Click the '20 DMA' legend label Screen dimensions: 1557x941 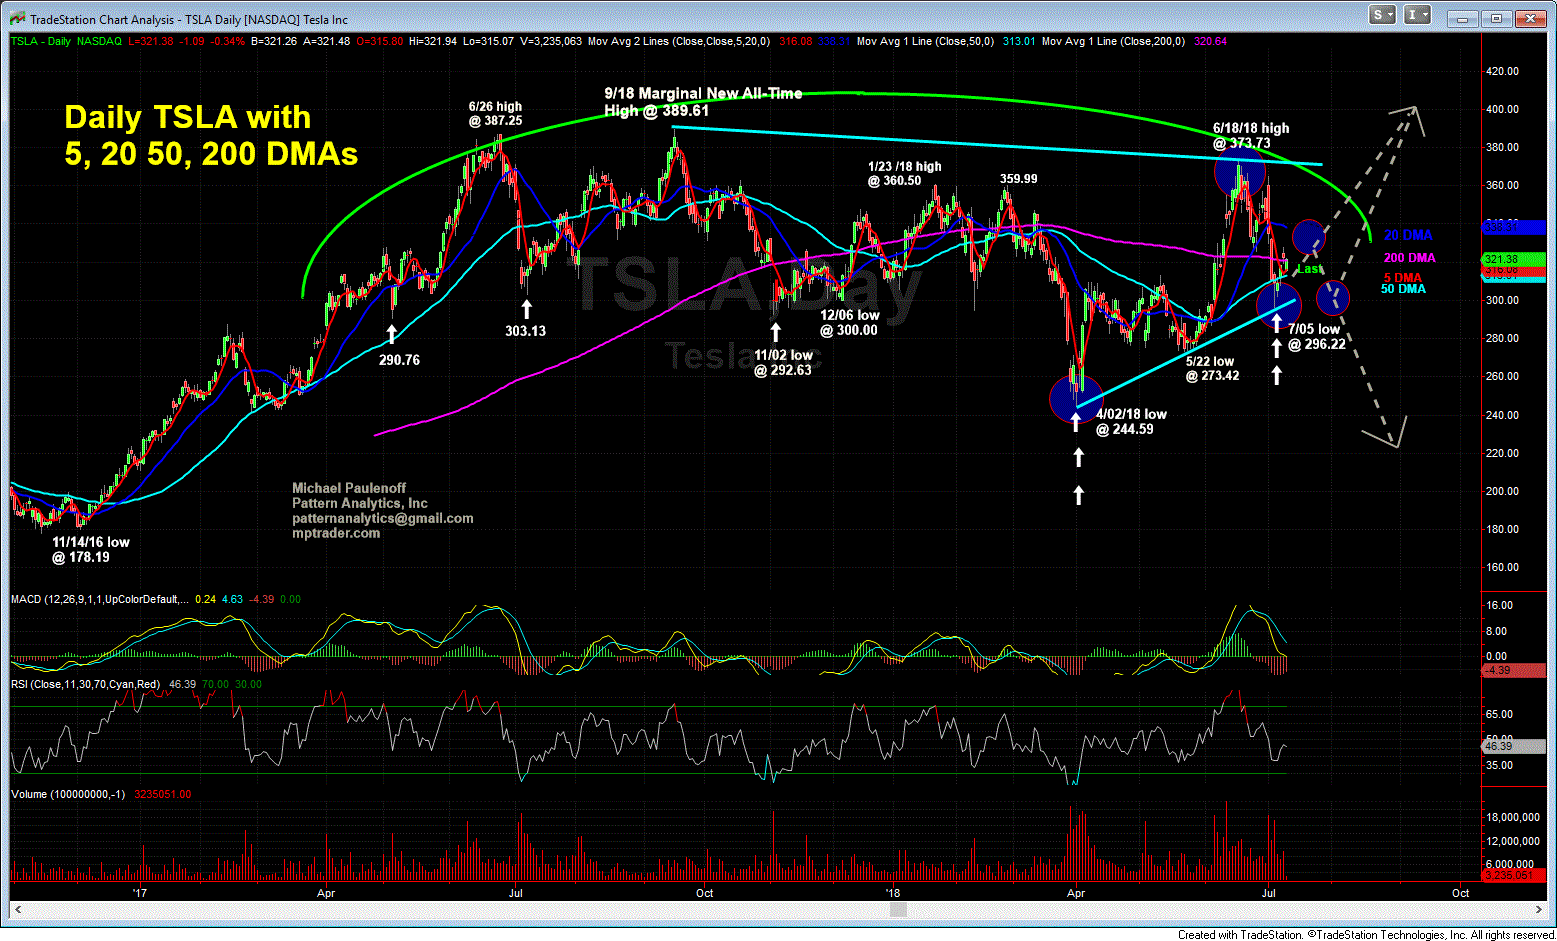click(1408, 235)
